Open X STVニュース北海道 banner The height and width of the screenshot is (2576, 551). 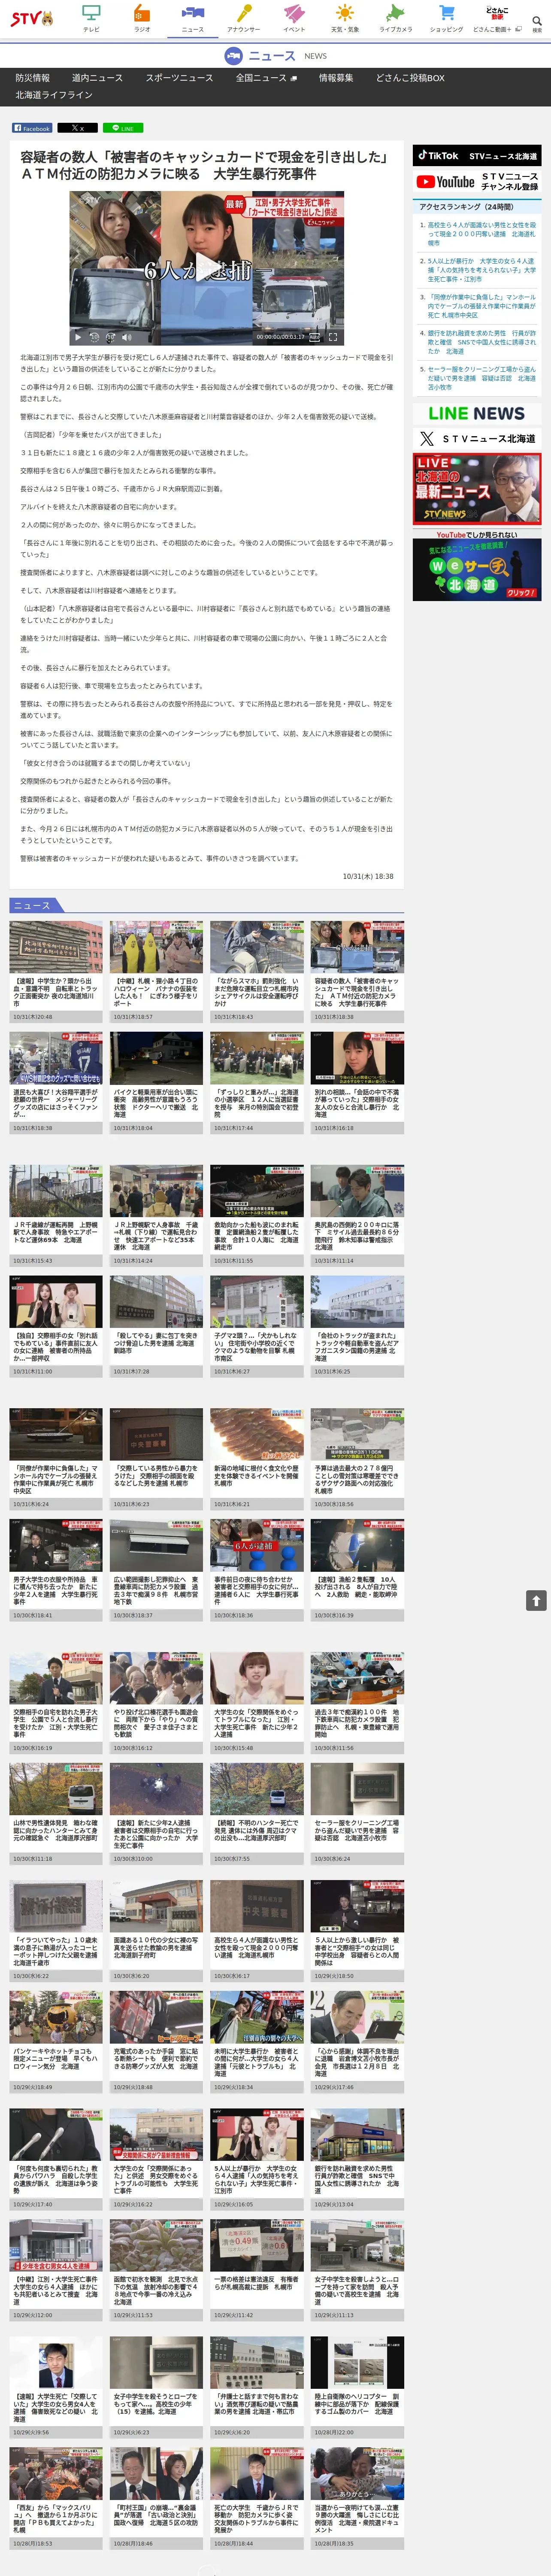(x=477, y=439)
